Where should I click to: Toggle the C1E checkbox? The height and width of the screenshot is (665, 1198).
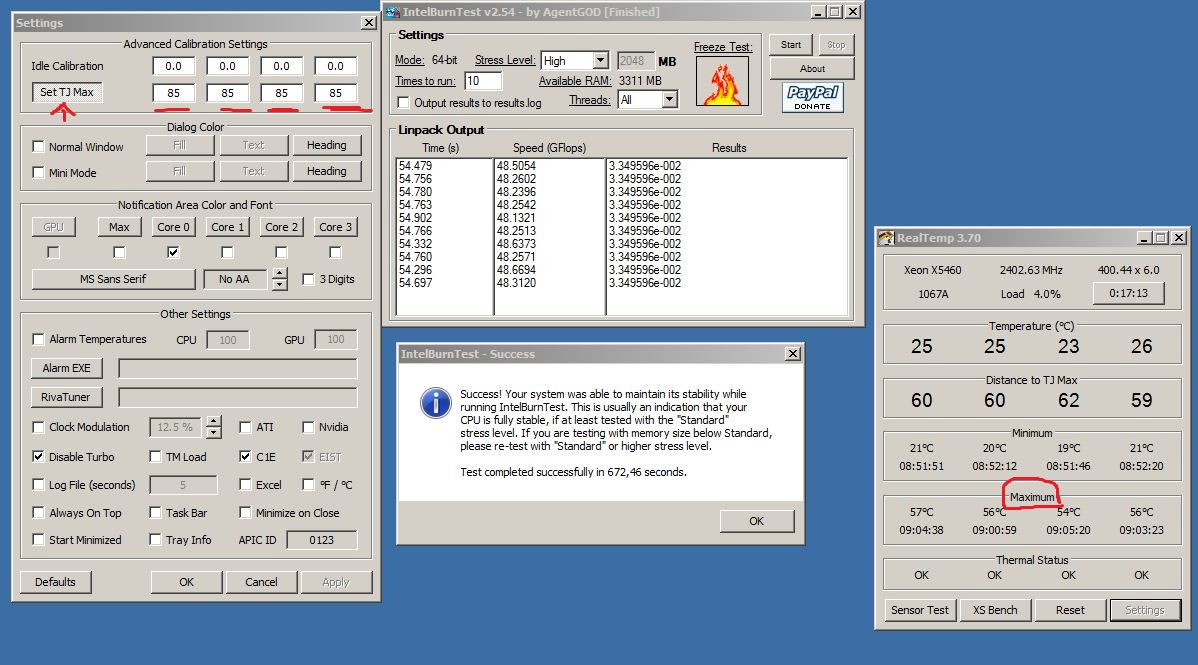tap(245, 456)
